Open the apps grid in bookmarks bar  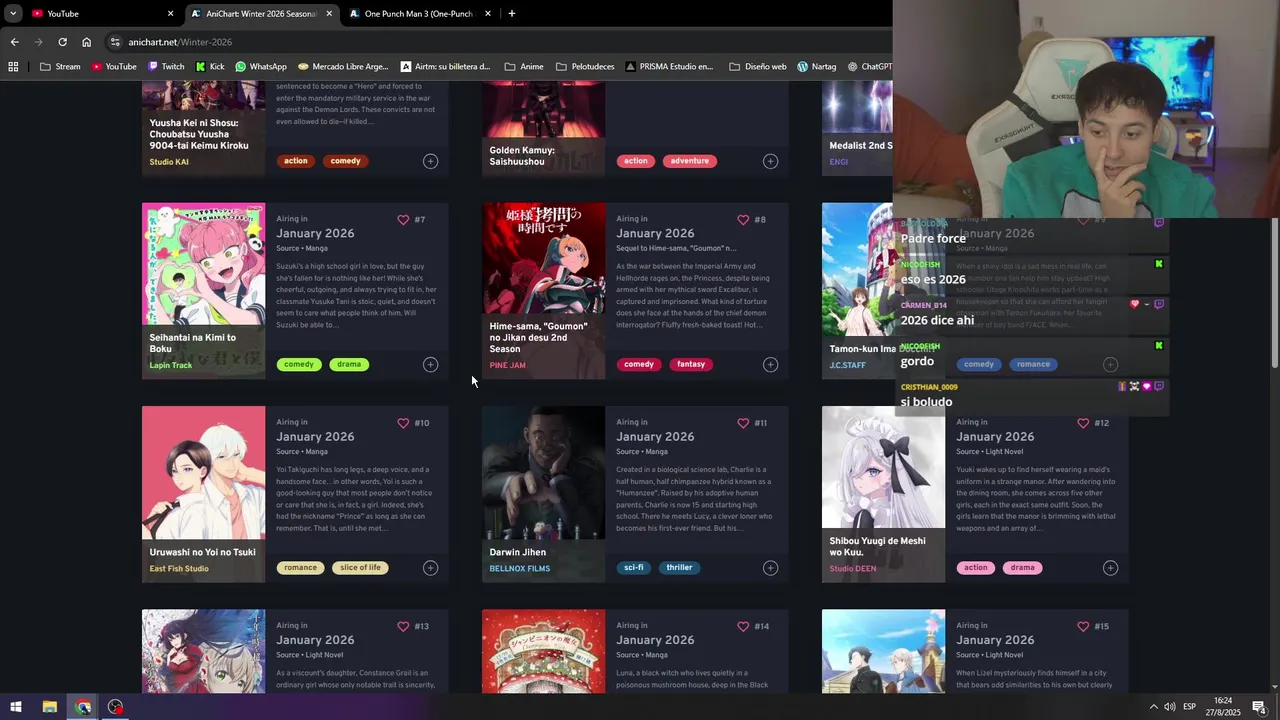point(13,67)
